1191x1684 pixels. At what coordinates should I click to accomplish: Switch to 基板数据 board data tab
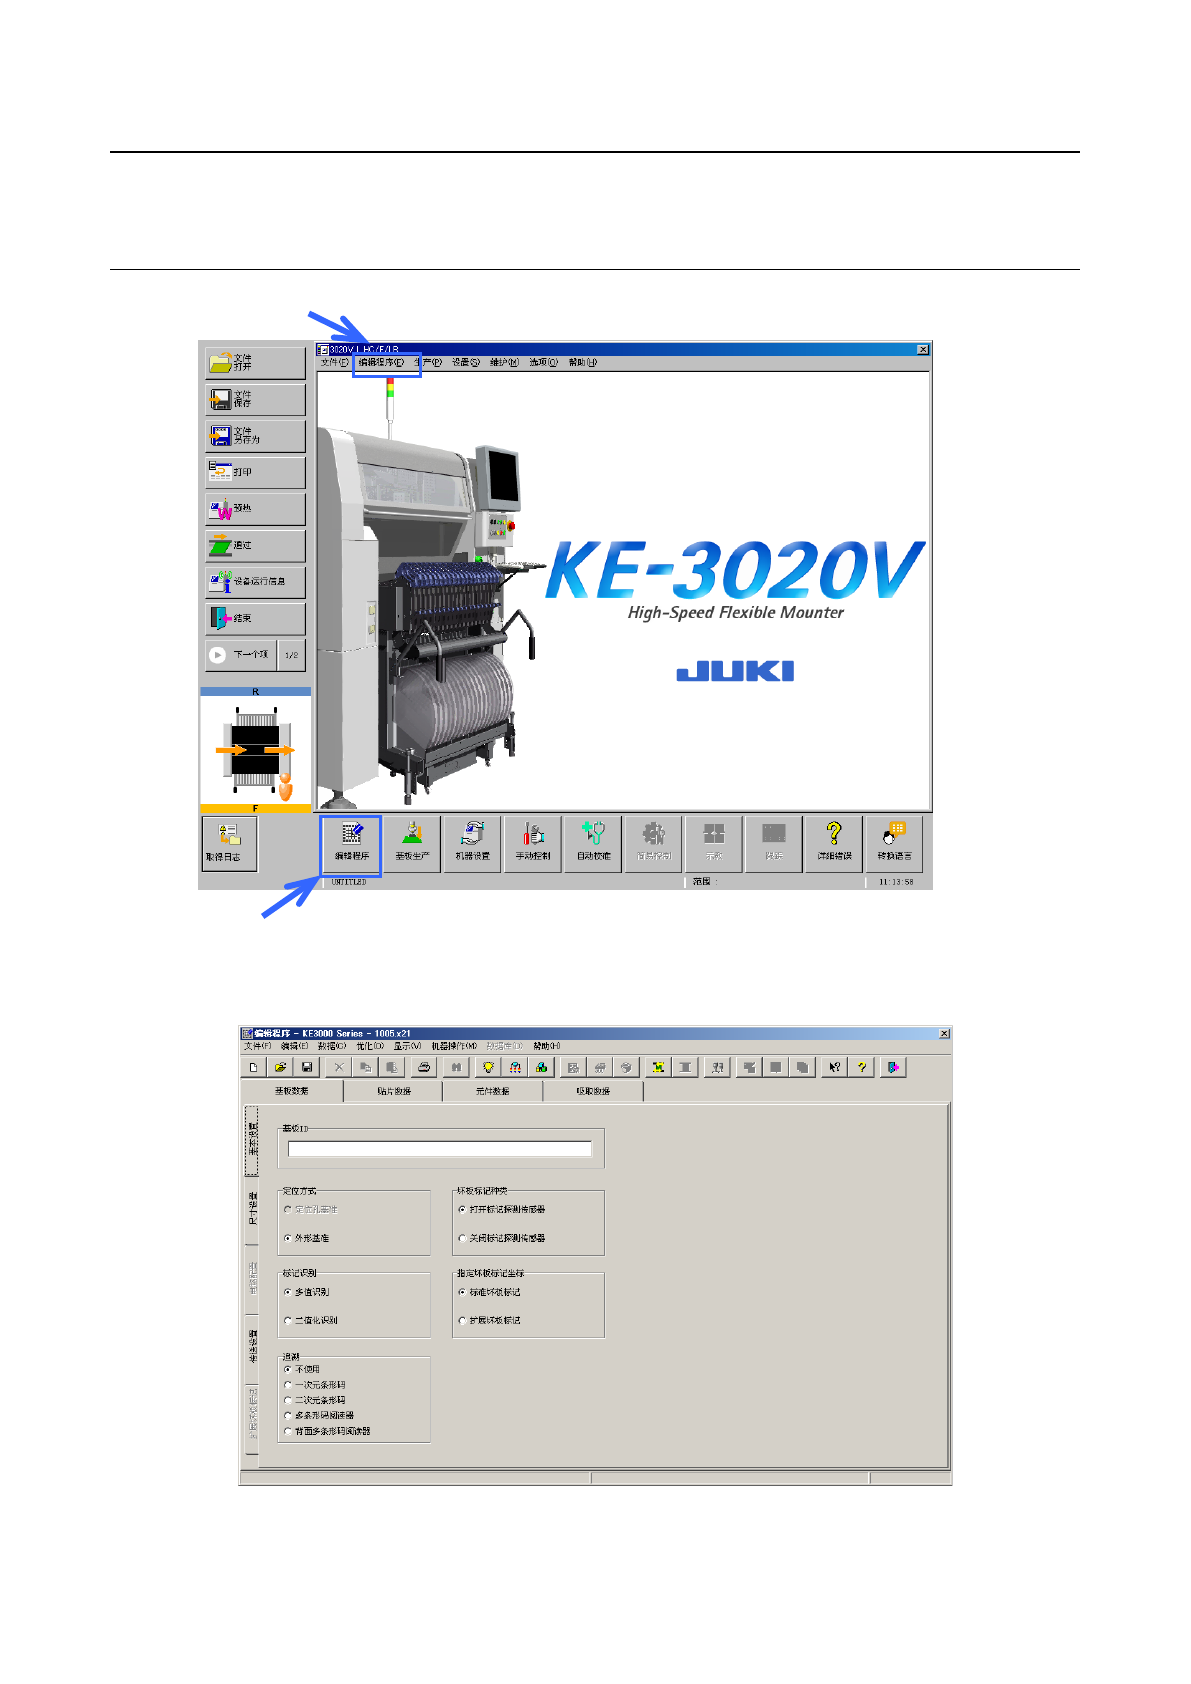point(292,1091)
